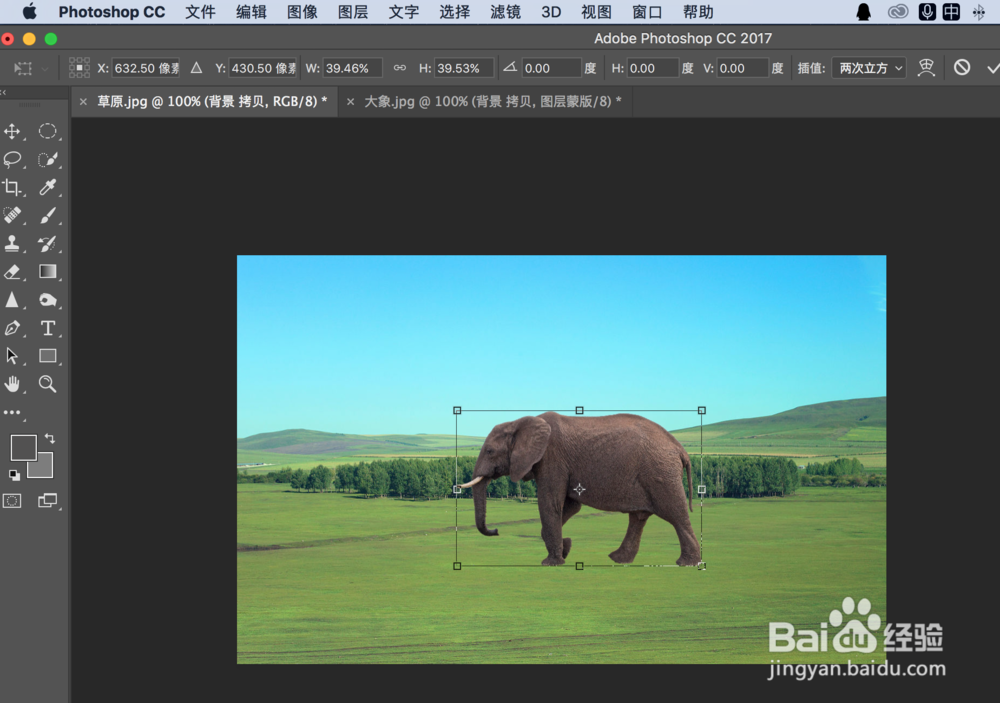Reset default foreground/background colors
1000x703 pixels.
(14, 475)
